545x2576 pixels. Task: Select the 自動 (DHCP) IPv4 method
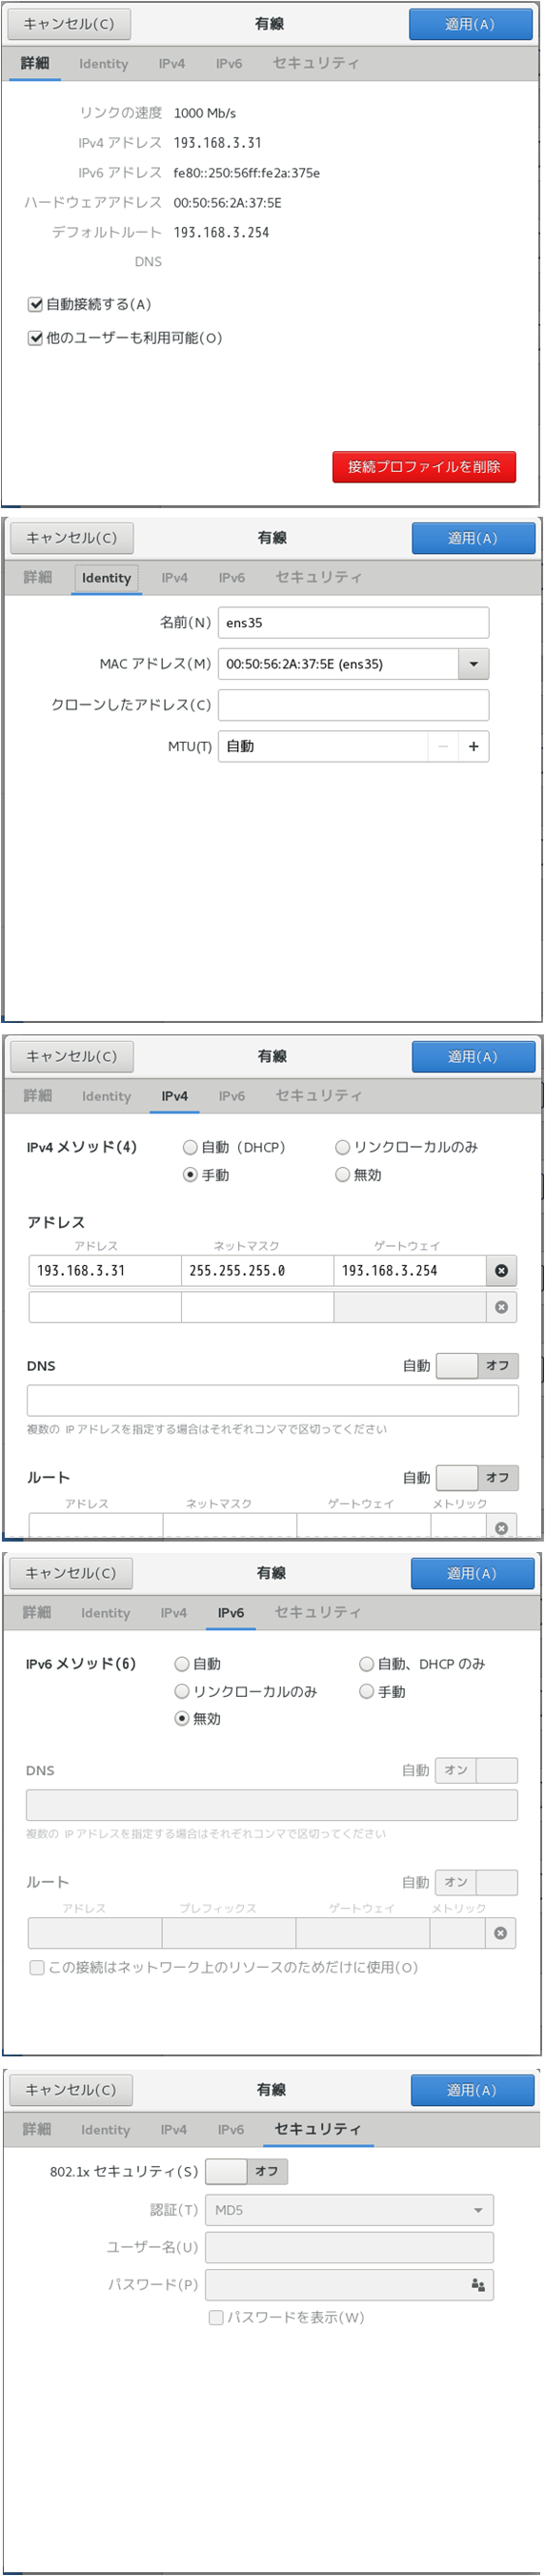[190, 1147]
